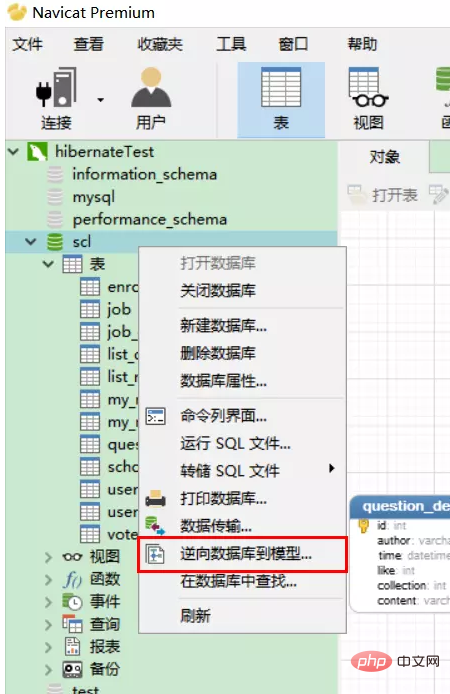Image resolution: width=450 pixels, height=694 pixels.
Task: Choose 命令列界面... from context menu
Action: [223, 416]
